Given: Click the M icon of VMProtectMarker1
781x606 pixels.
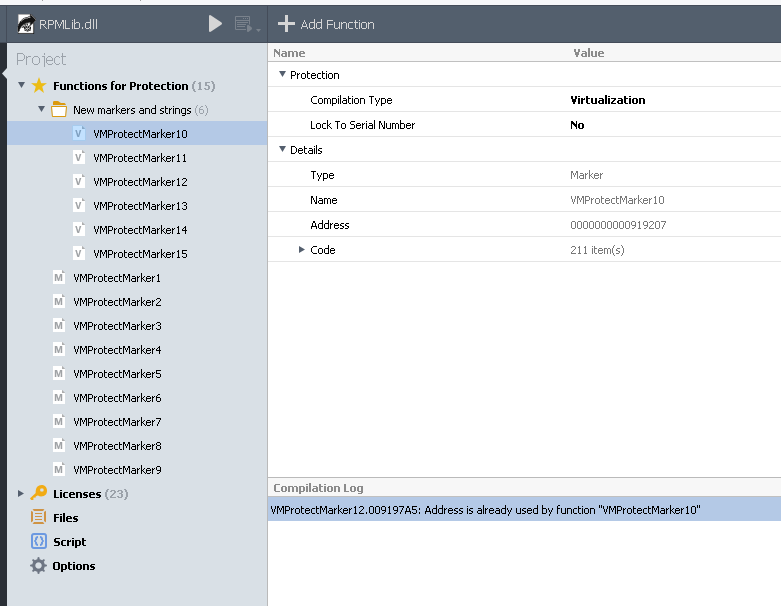Looking at the screenshot, I should click(x=59, y=277).
